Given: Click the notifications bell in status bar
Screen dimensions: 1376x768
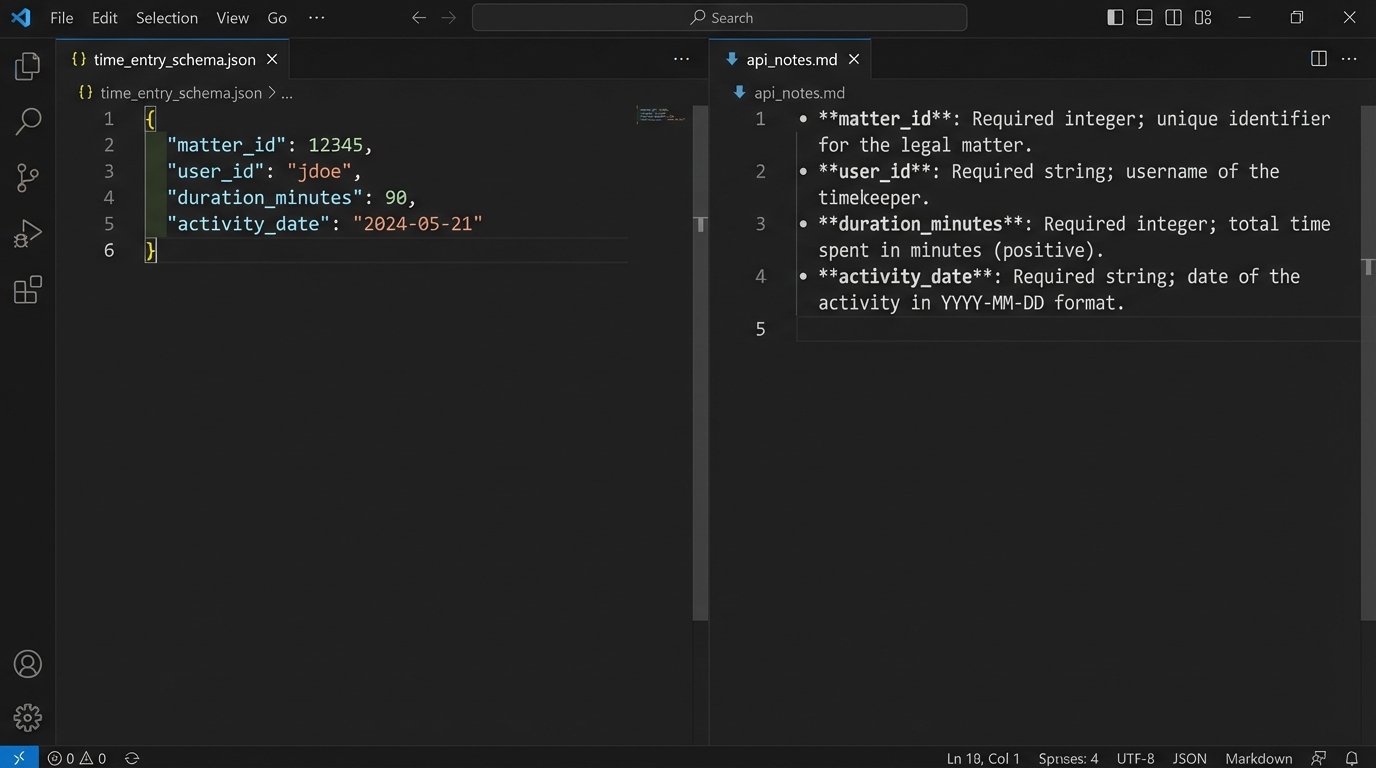Looking at the screenshot, I should coord(1351,758).
